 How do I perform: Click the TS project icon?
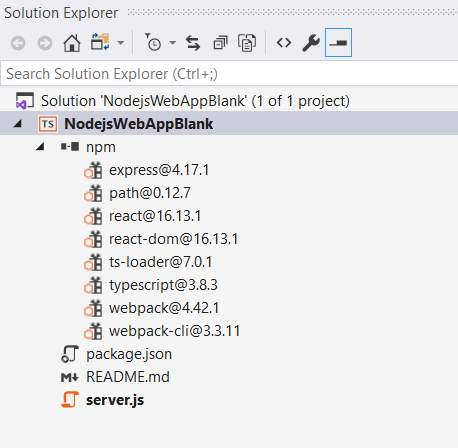click(48, 124)
